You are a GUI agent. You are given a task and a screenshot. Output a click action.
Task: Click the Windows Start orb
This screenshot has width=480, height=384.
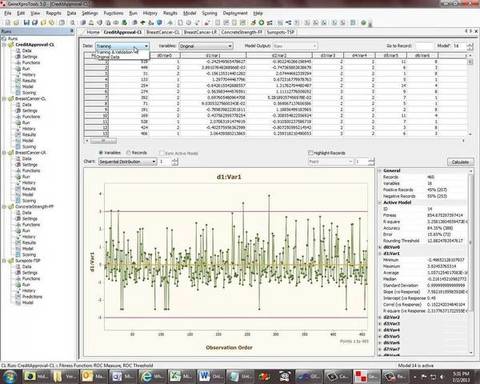[x=10, y=377]
